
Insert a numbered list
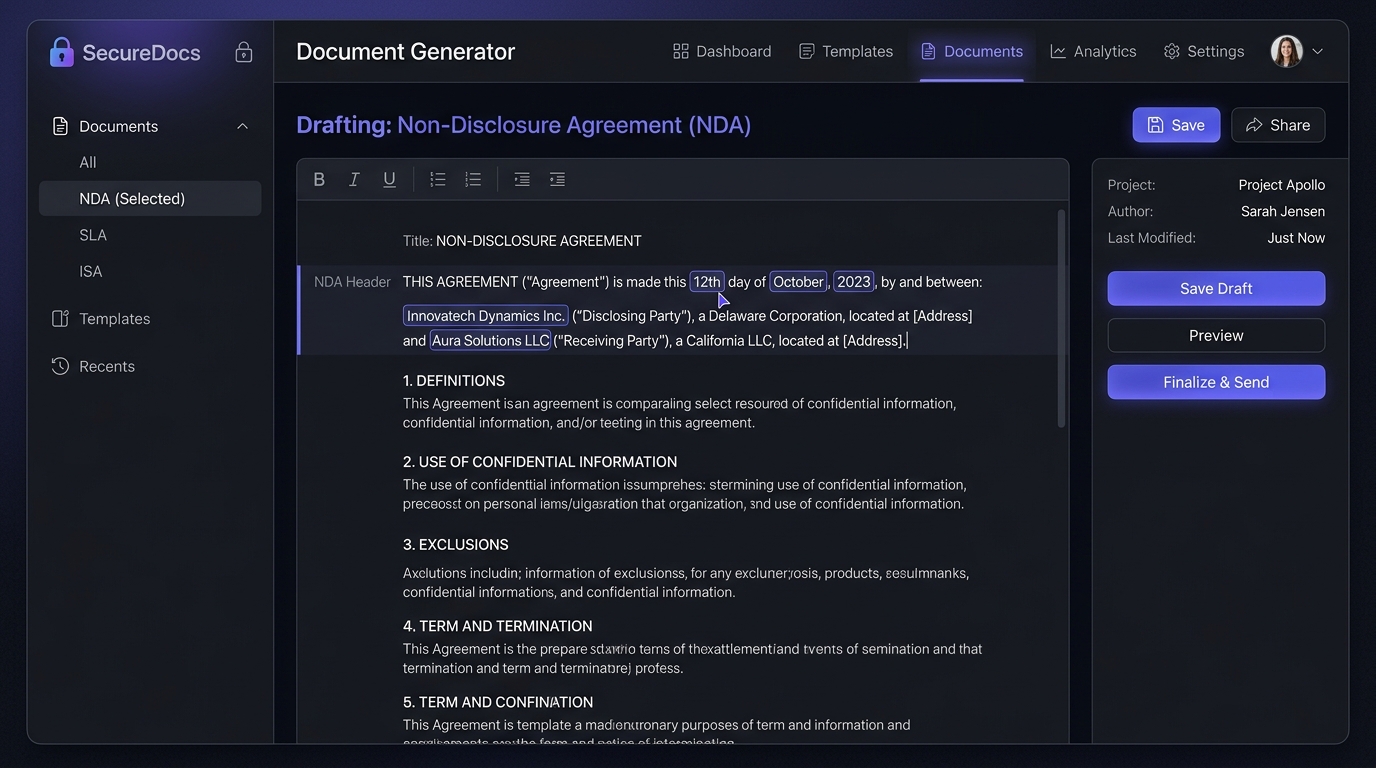tap(473, 179)
